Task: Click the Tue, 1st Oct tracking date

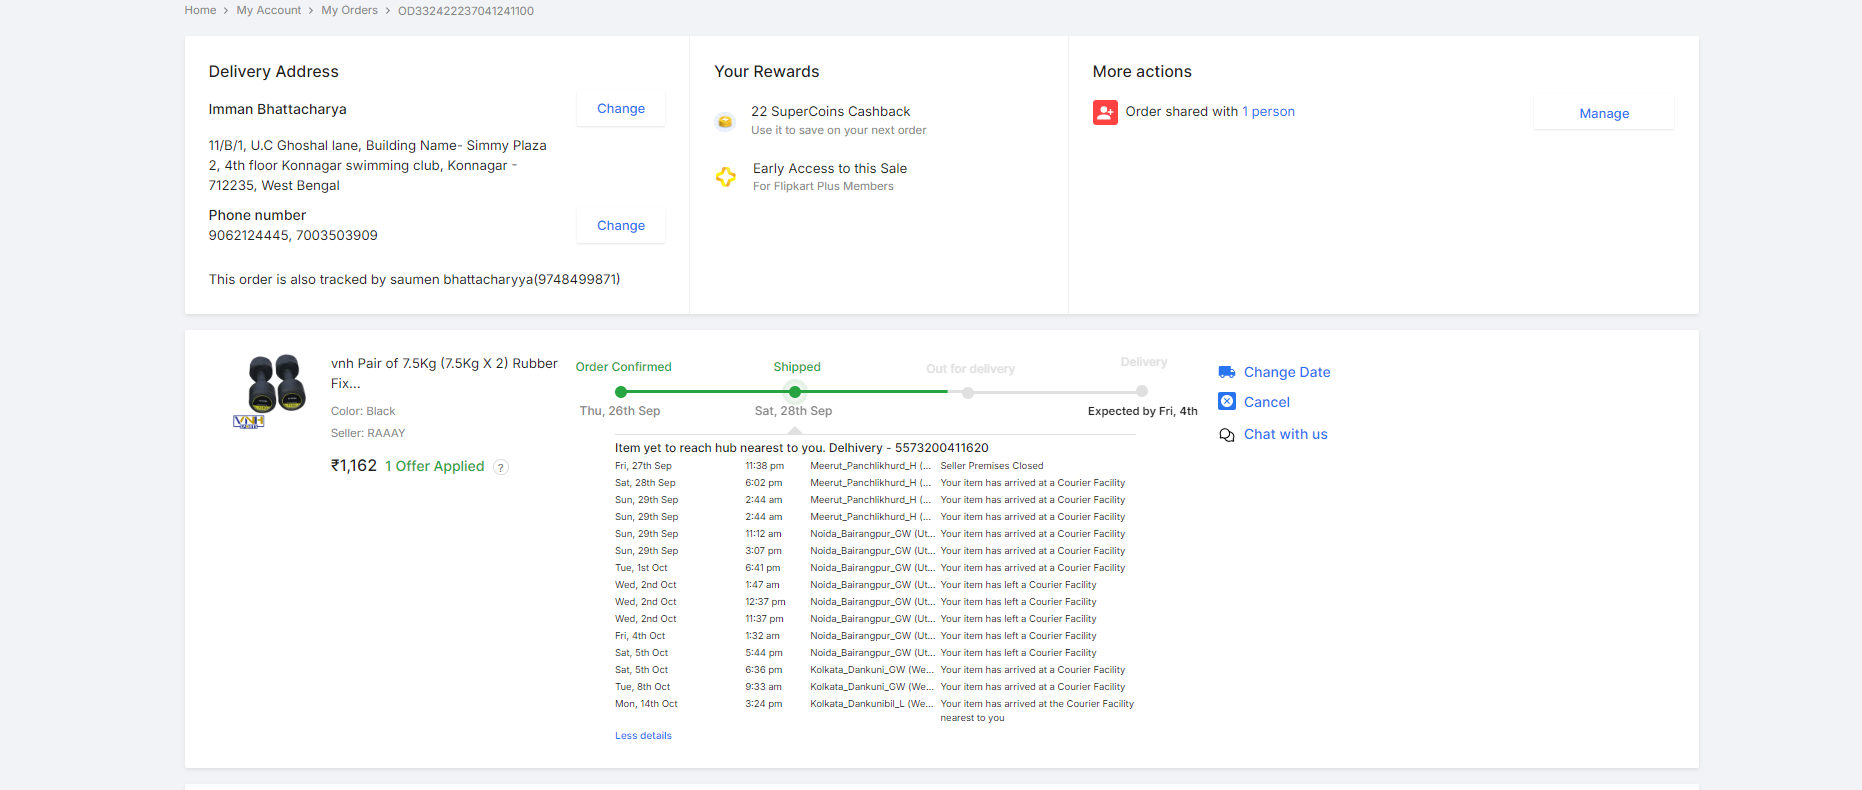Action: (x=641, y=568)
